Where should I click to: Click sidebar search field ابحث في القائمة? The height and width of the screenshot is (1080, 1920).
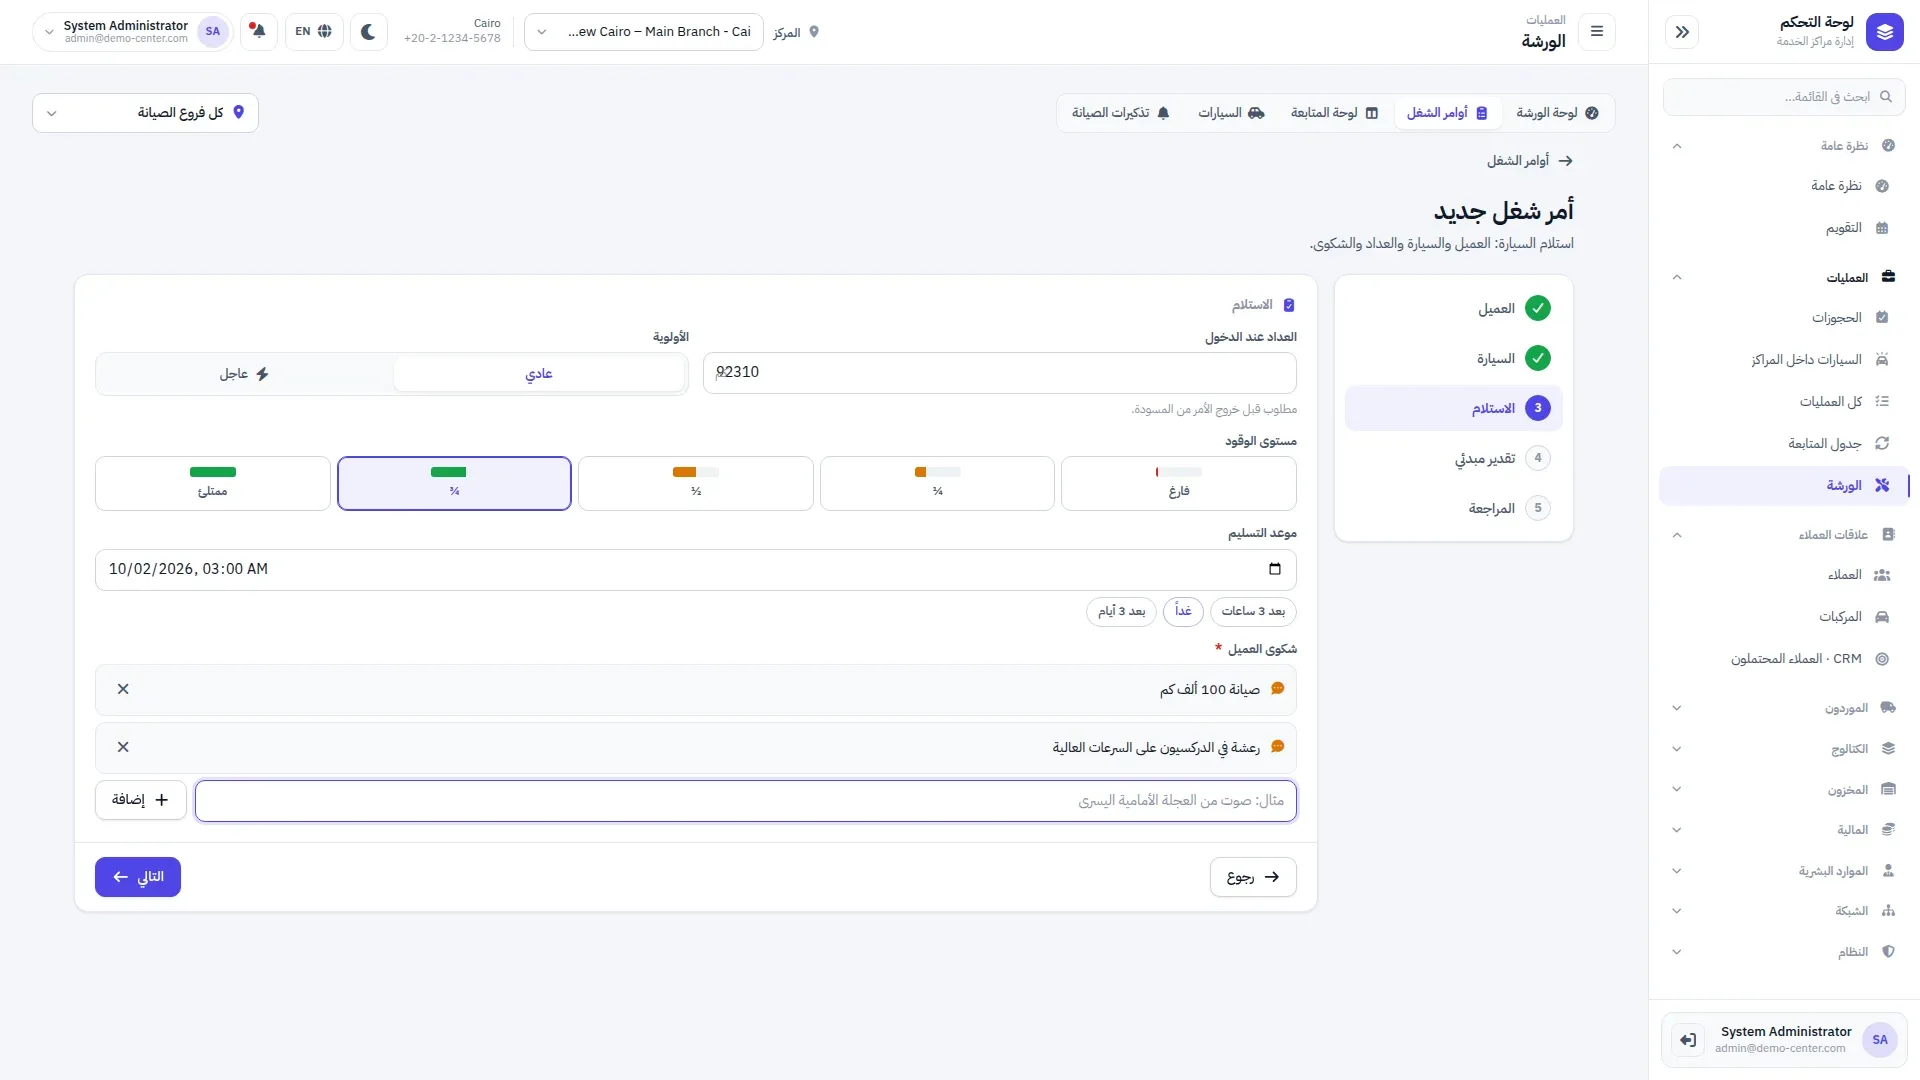(x=1783, y=97)
